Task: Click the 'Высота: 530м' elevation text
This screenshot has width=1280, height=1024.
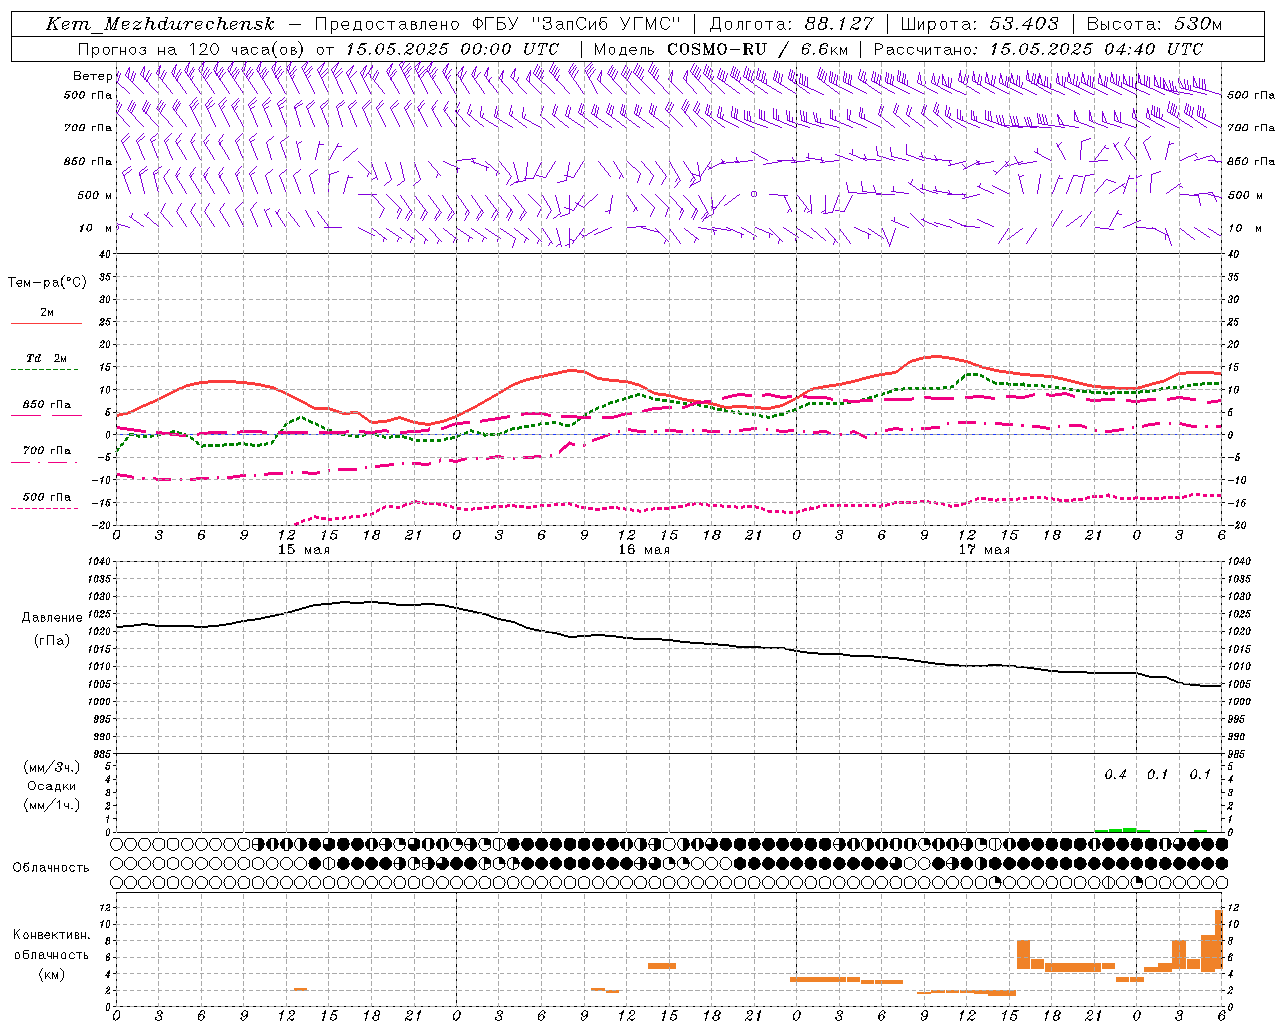Action: coord(1154,24)
